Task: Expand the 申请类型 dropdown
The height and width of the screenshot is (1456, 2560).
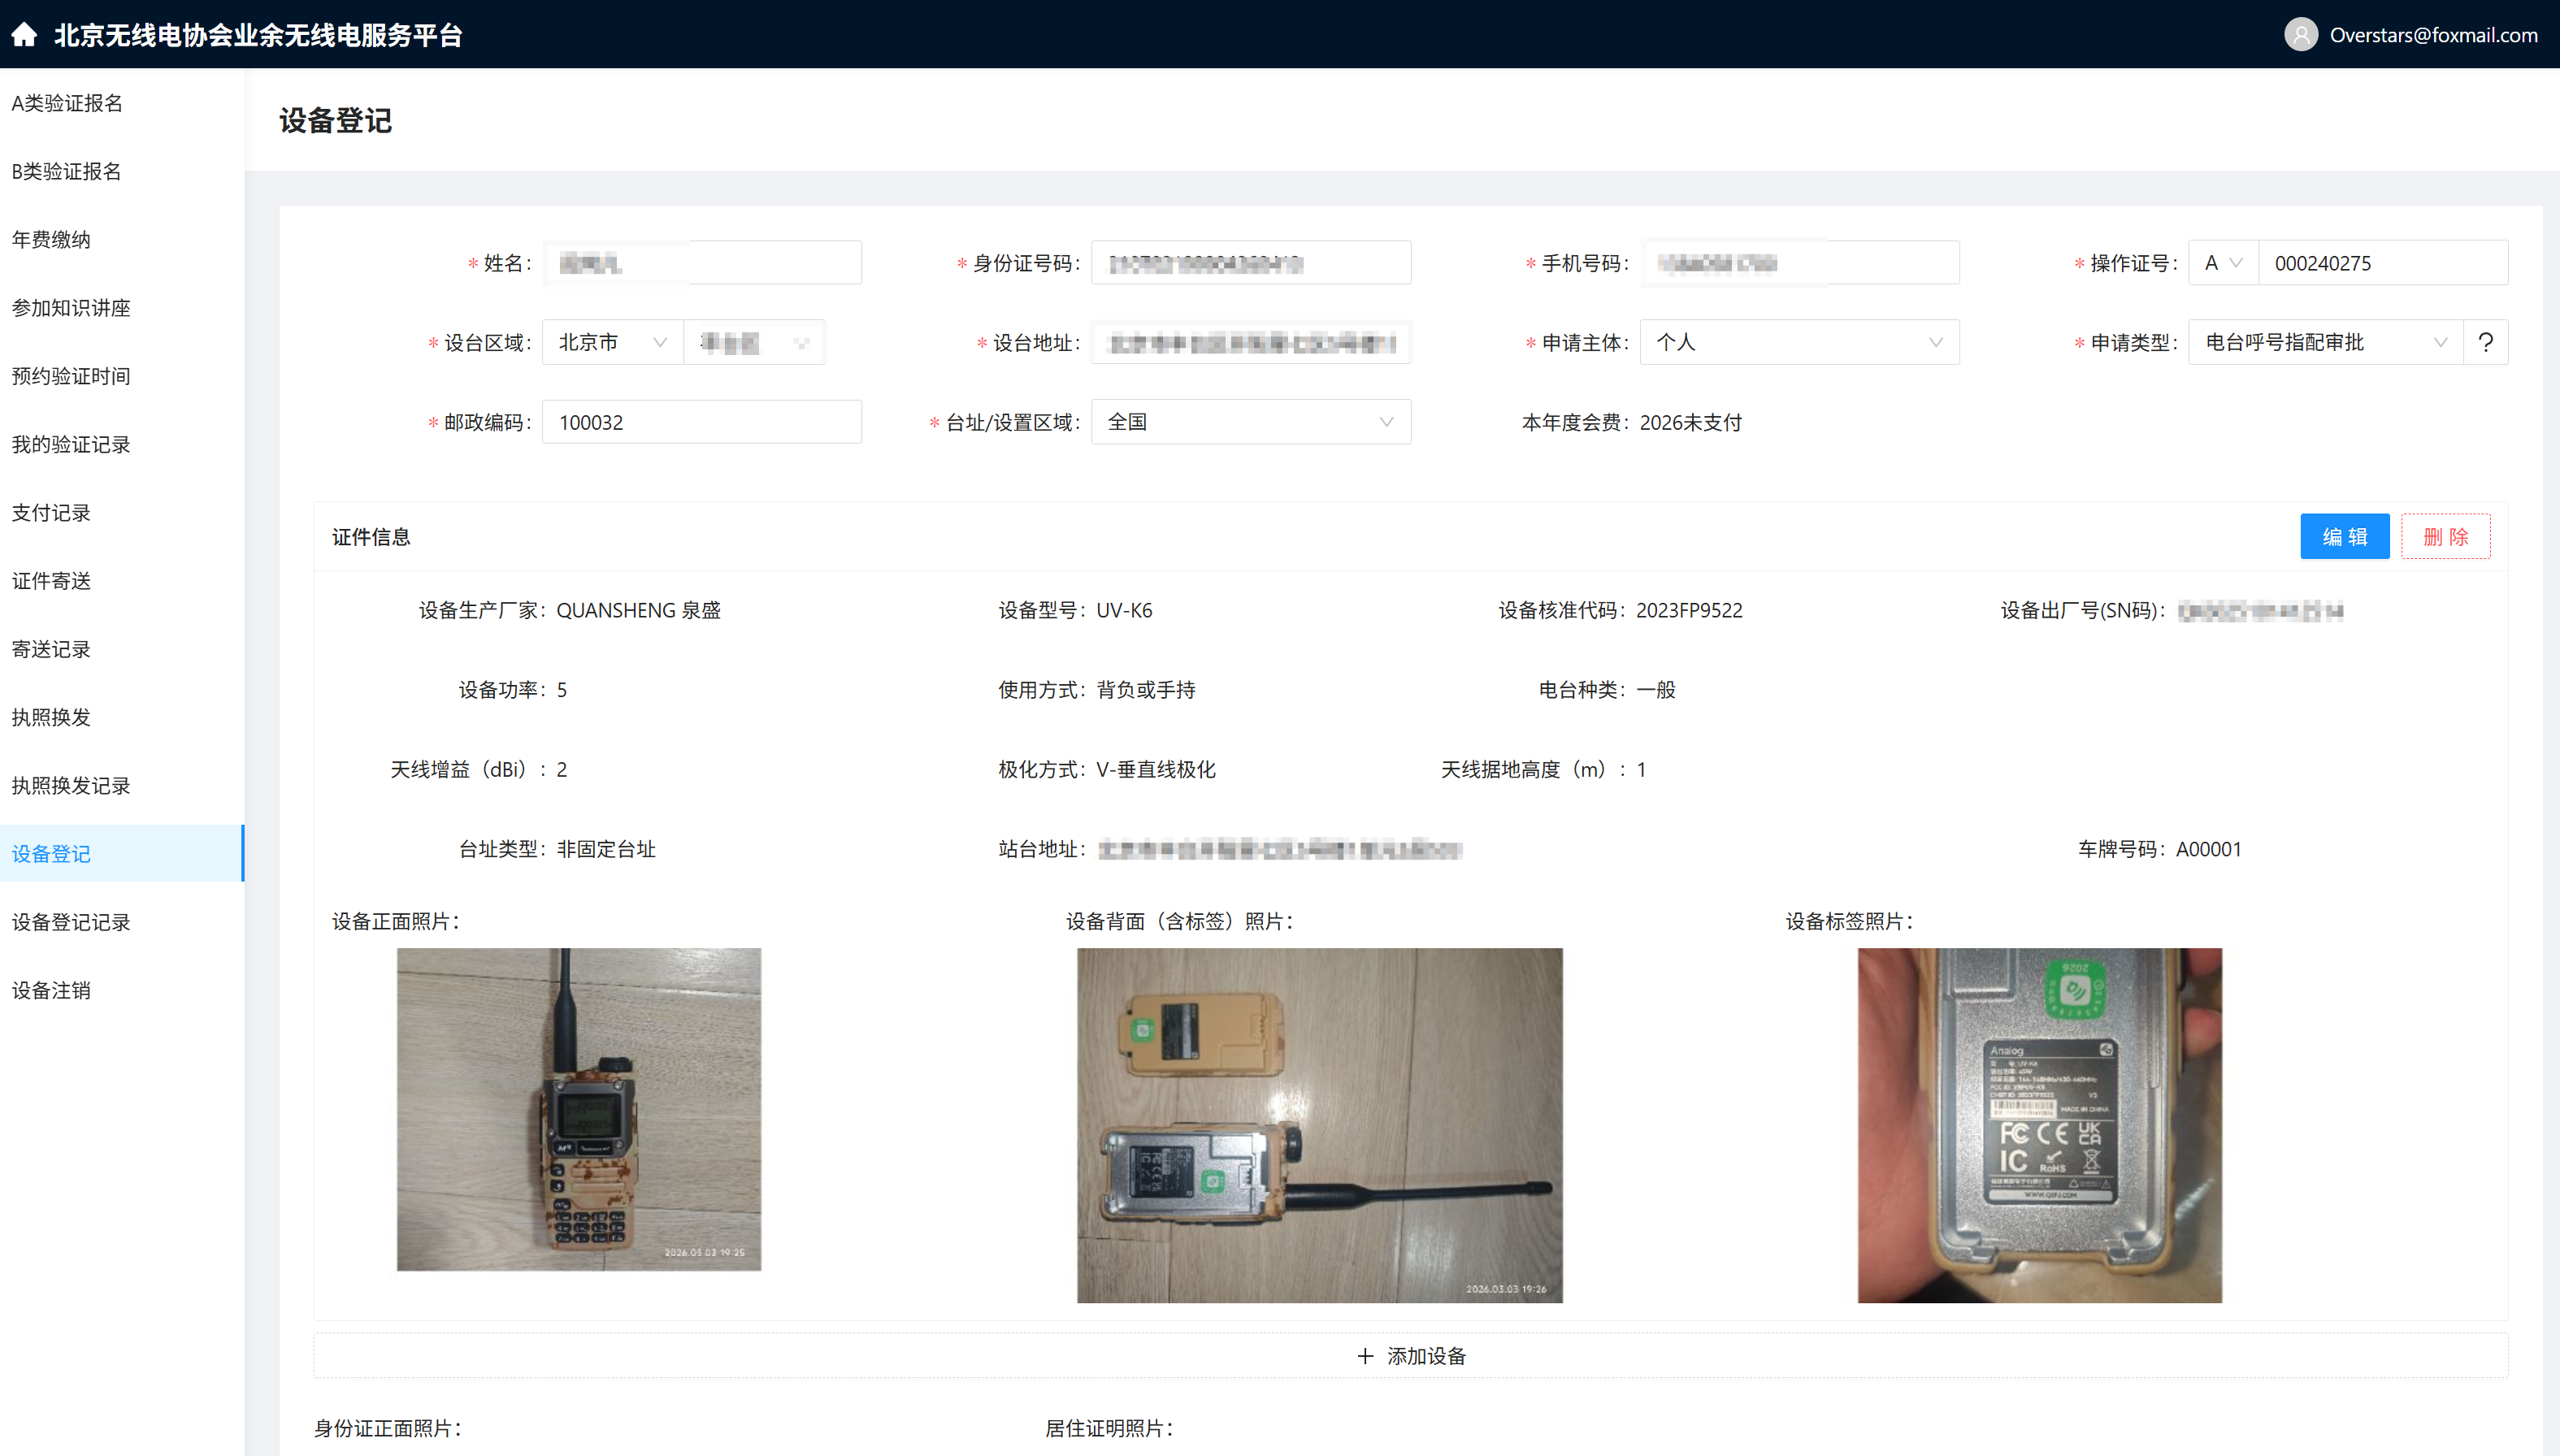Action: [x=2324, y=342]
